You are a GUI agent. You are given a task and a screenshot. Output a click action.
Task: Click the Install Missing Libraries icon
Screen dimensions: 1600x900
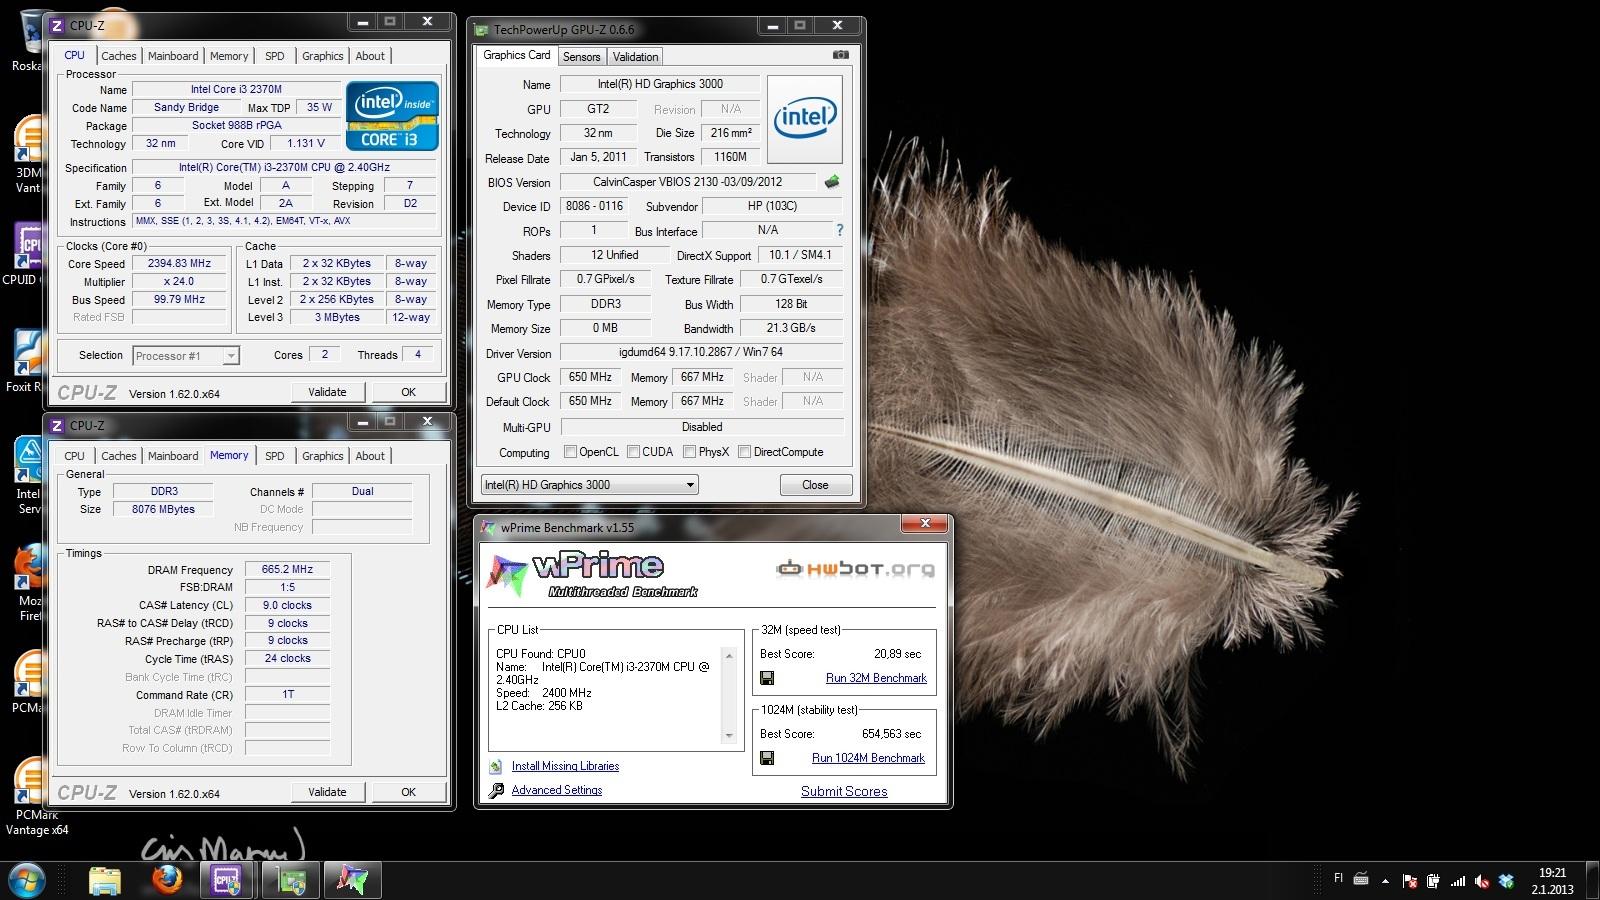[x=496, y=767]
